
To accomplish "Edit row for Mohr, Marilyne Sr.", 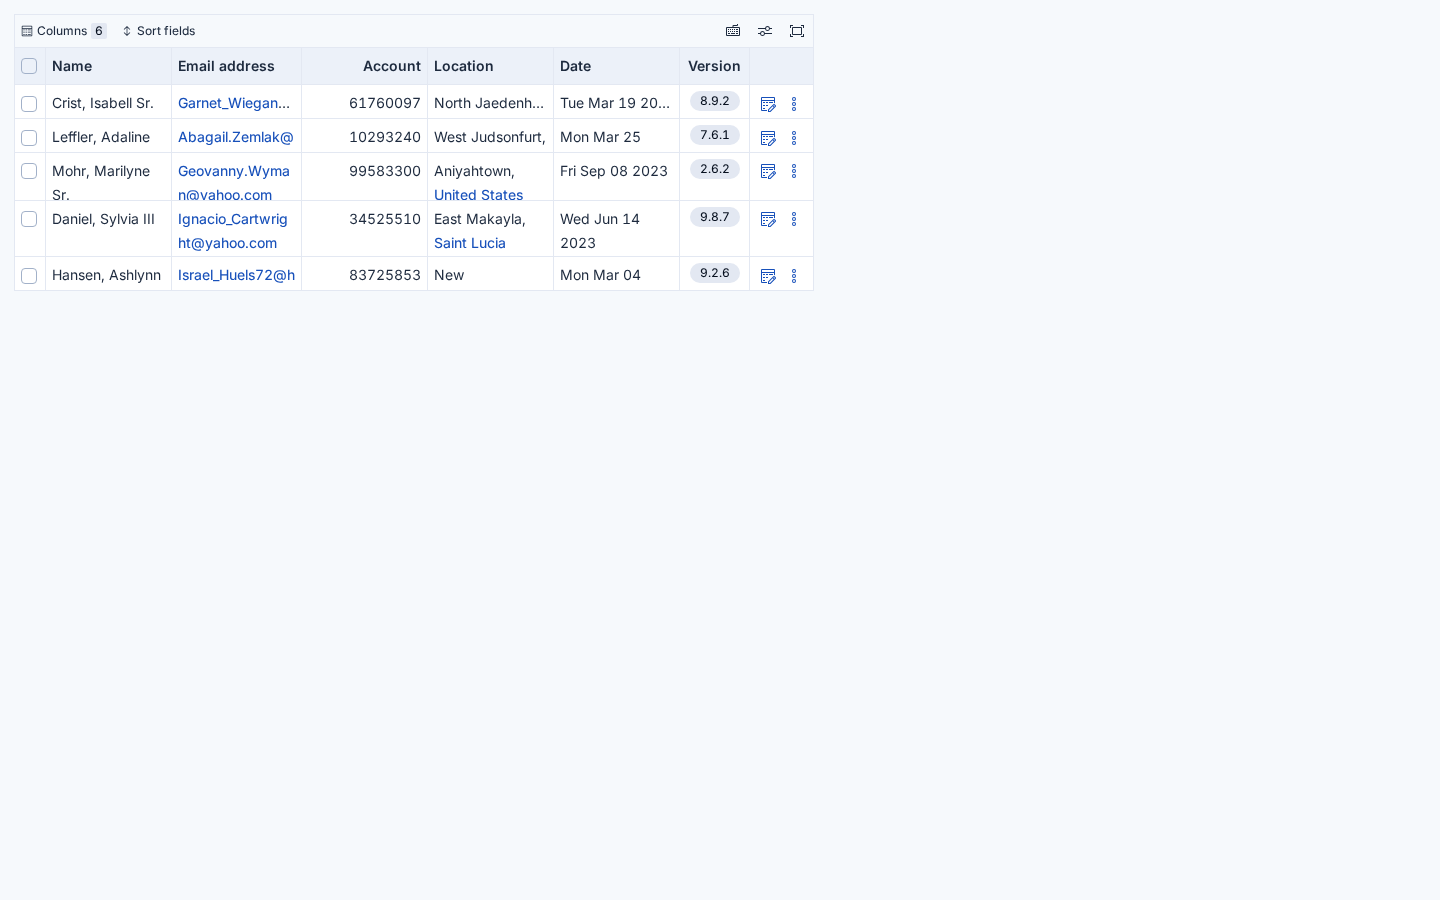I will [768, 171].
